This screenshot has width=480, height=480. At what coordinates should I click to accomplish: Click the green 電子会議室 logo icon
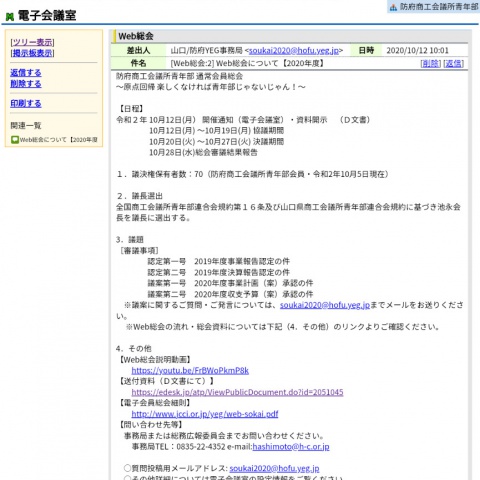pyautogui.click(x=10, y=16)
